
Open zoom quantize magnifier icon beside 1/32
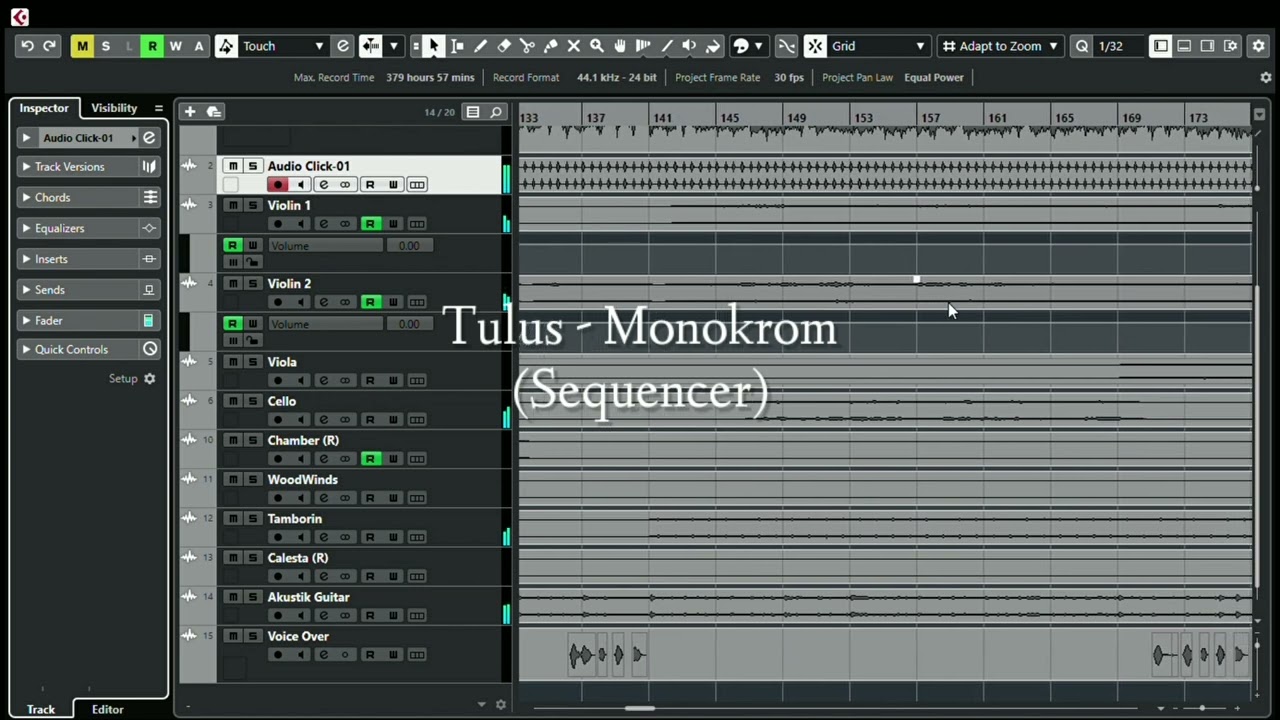tap(1082, 46)
